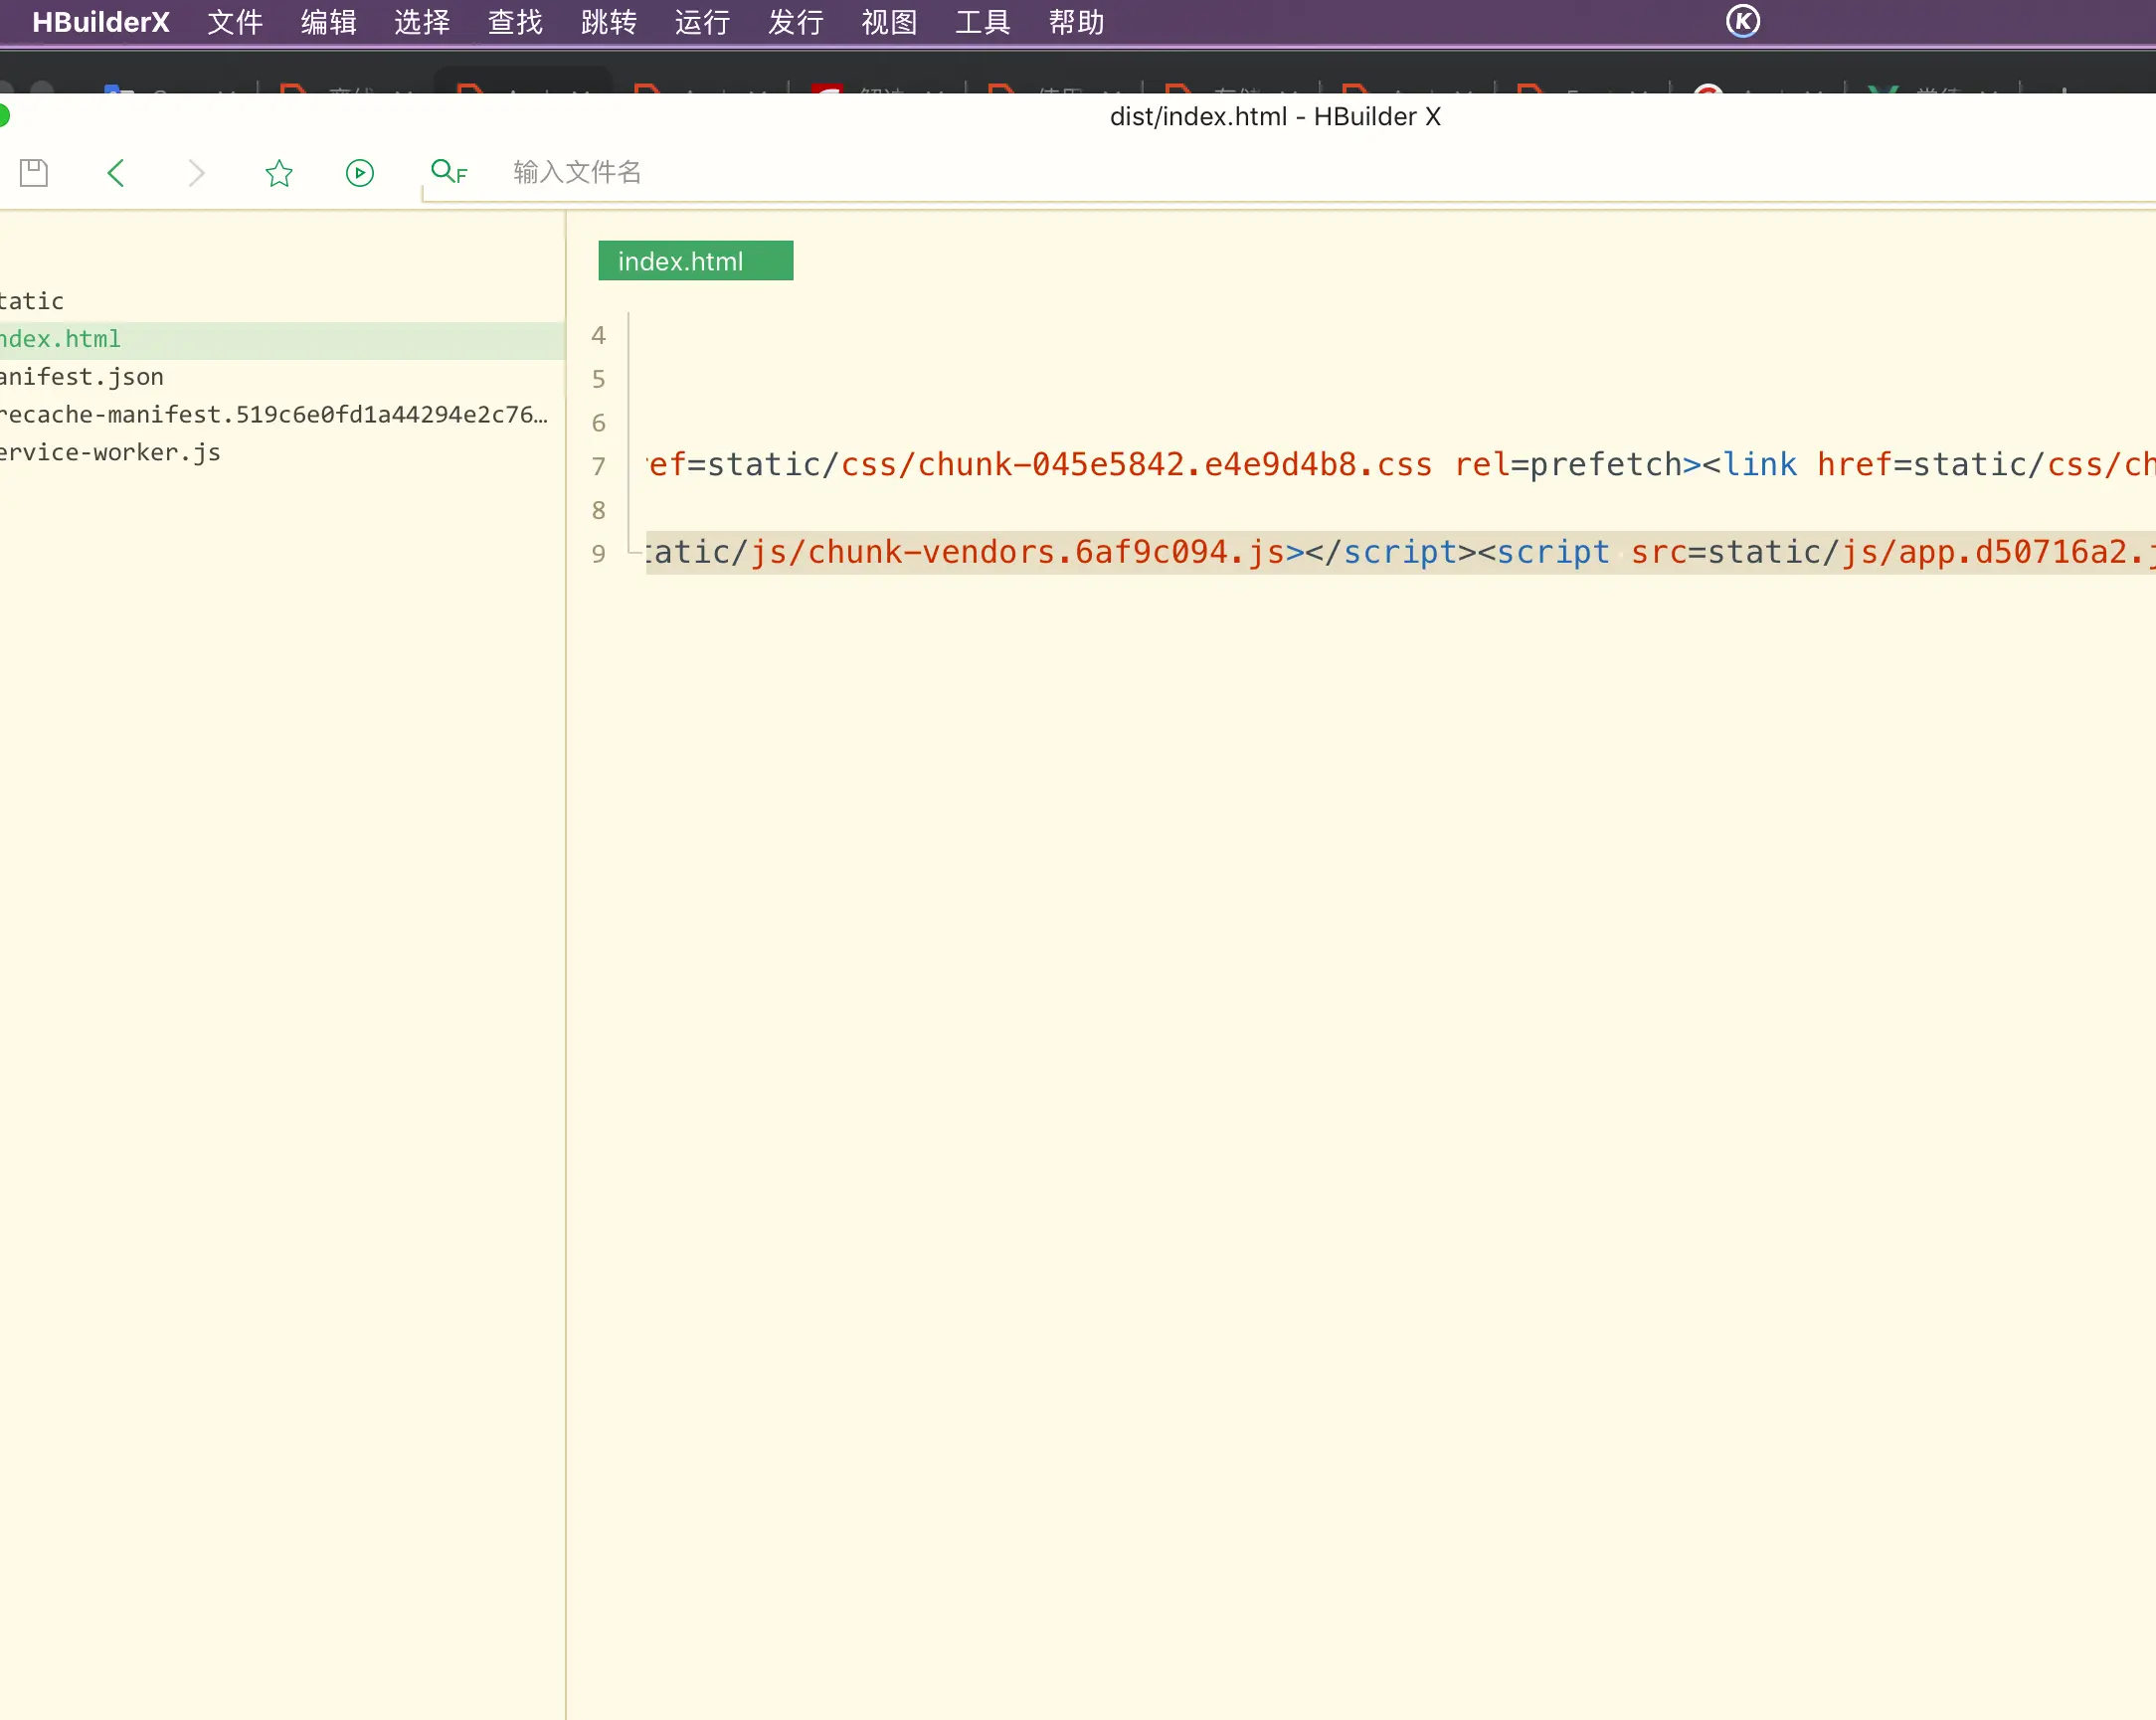Open the 视图 menu
The height and width of the screenshot is (1720, 2156).
click(x=889, y=22)
